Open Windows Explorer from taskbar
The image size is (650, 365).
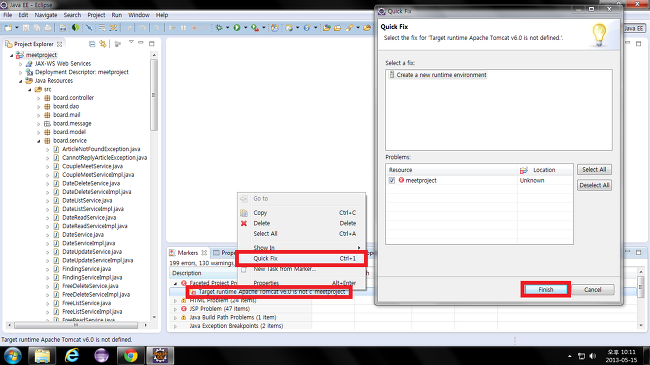click(42, 356)
